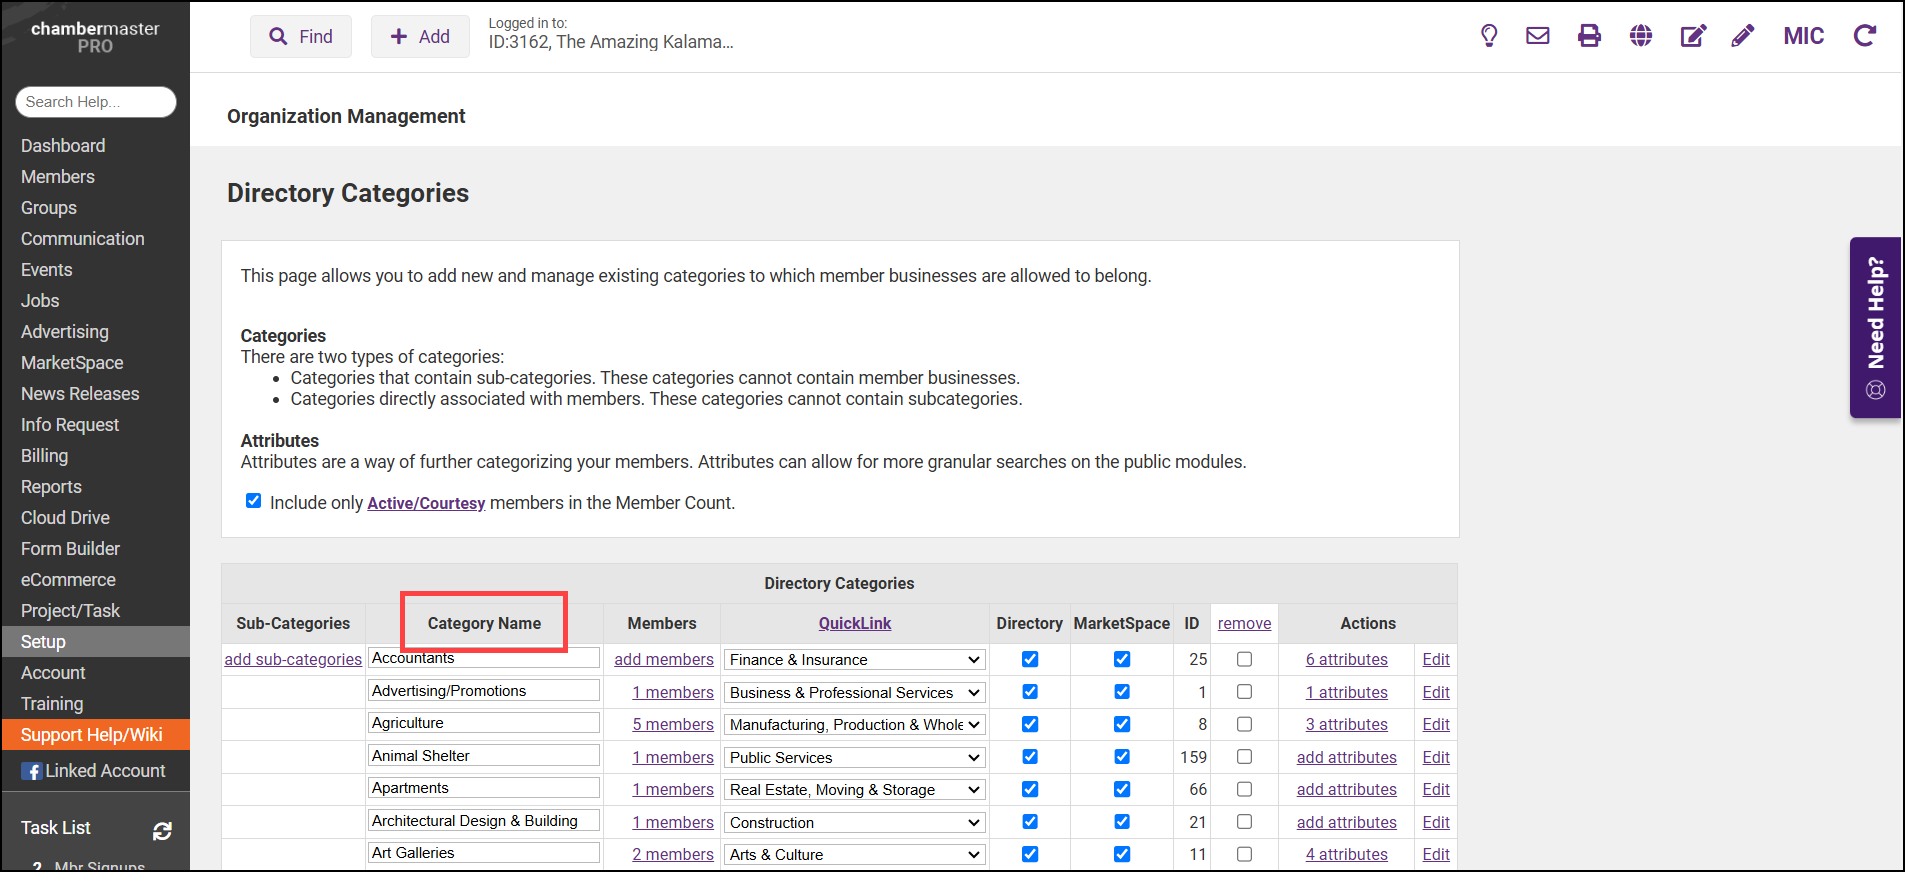Open Reports in the sidebar menu
This screenshot has height=872, width=1905.
pos(51,487)
